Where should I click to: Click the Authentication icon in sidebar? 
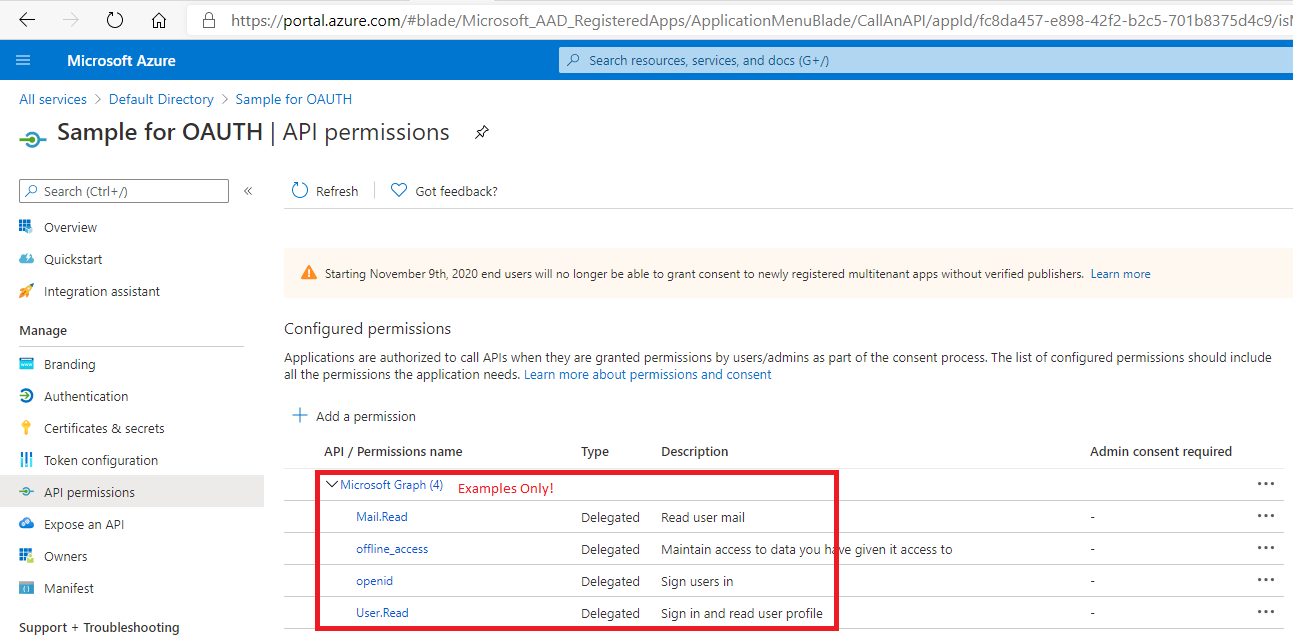tap(26, 396)
